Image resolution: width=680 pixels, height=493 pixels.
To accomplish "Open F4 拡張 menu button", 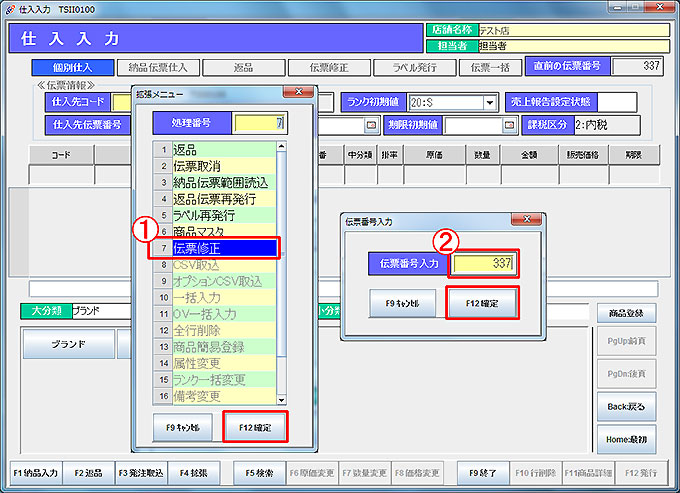I will 193,473.
